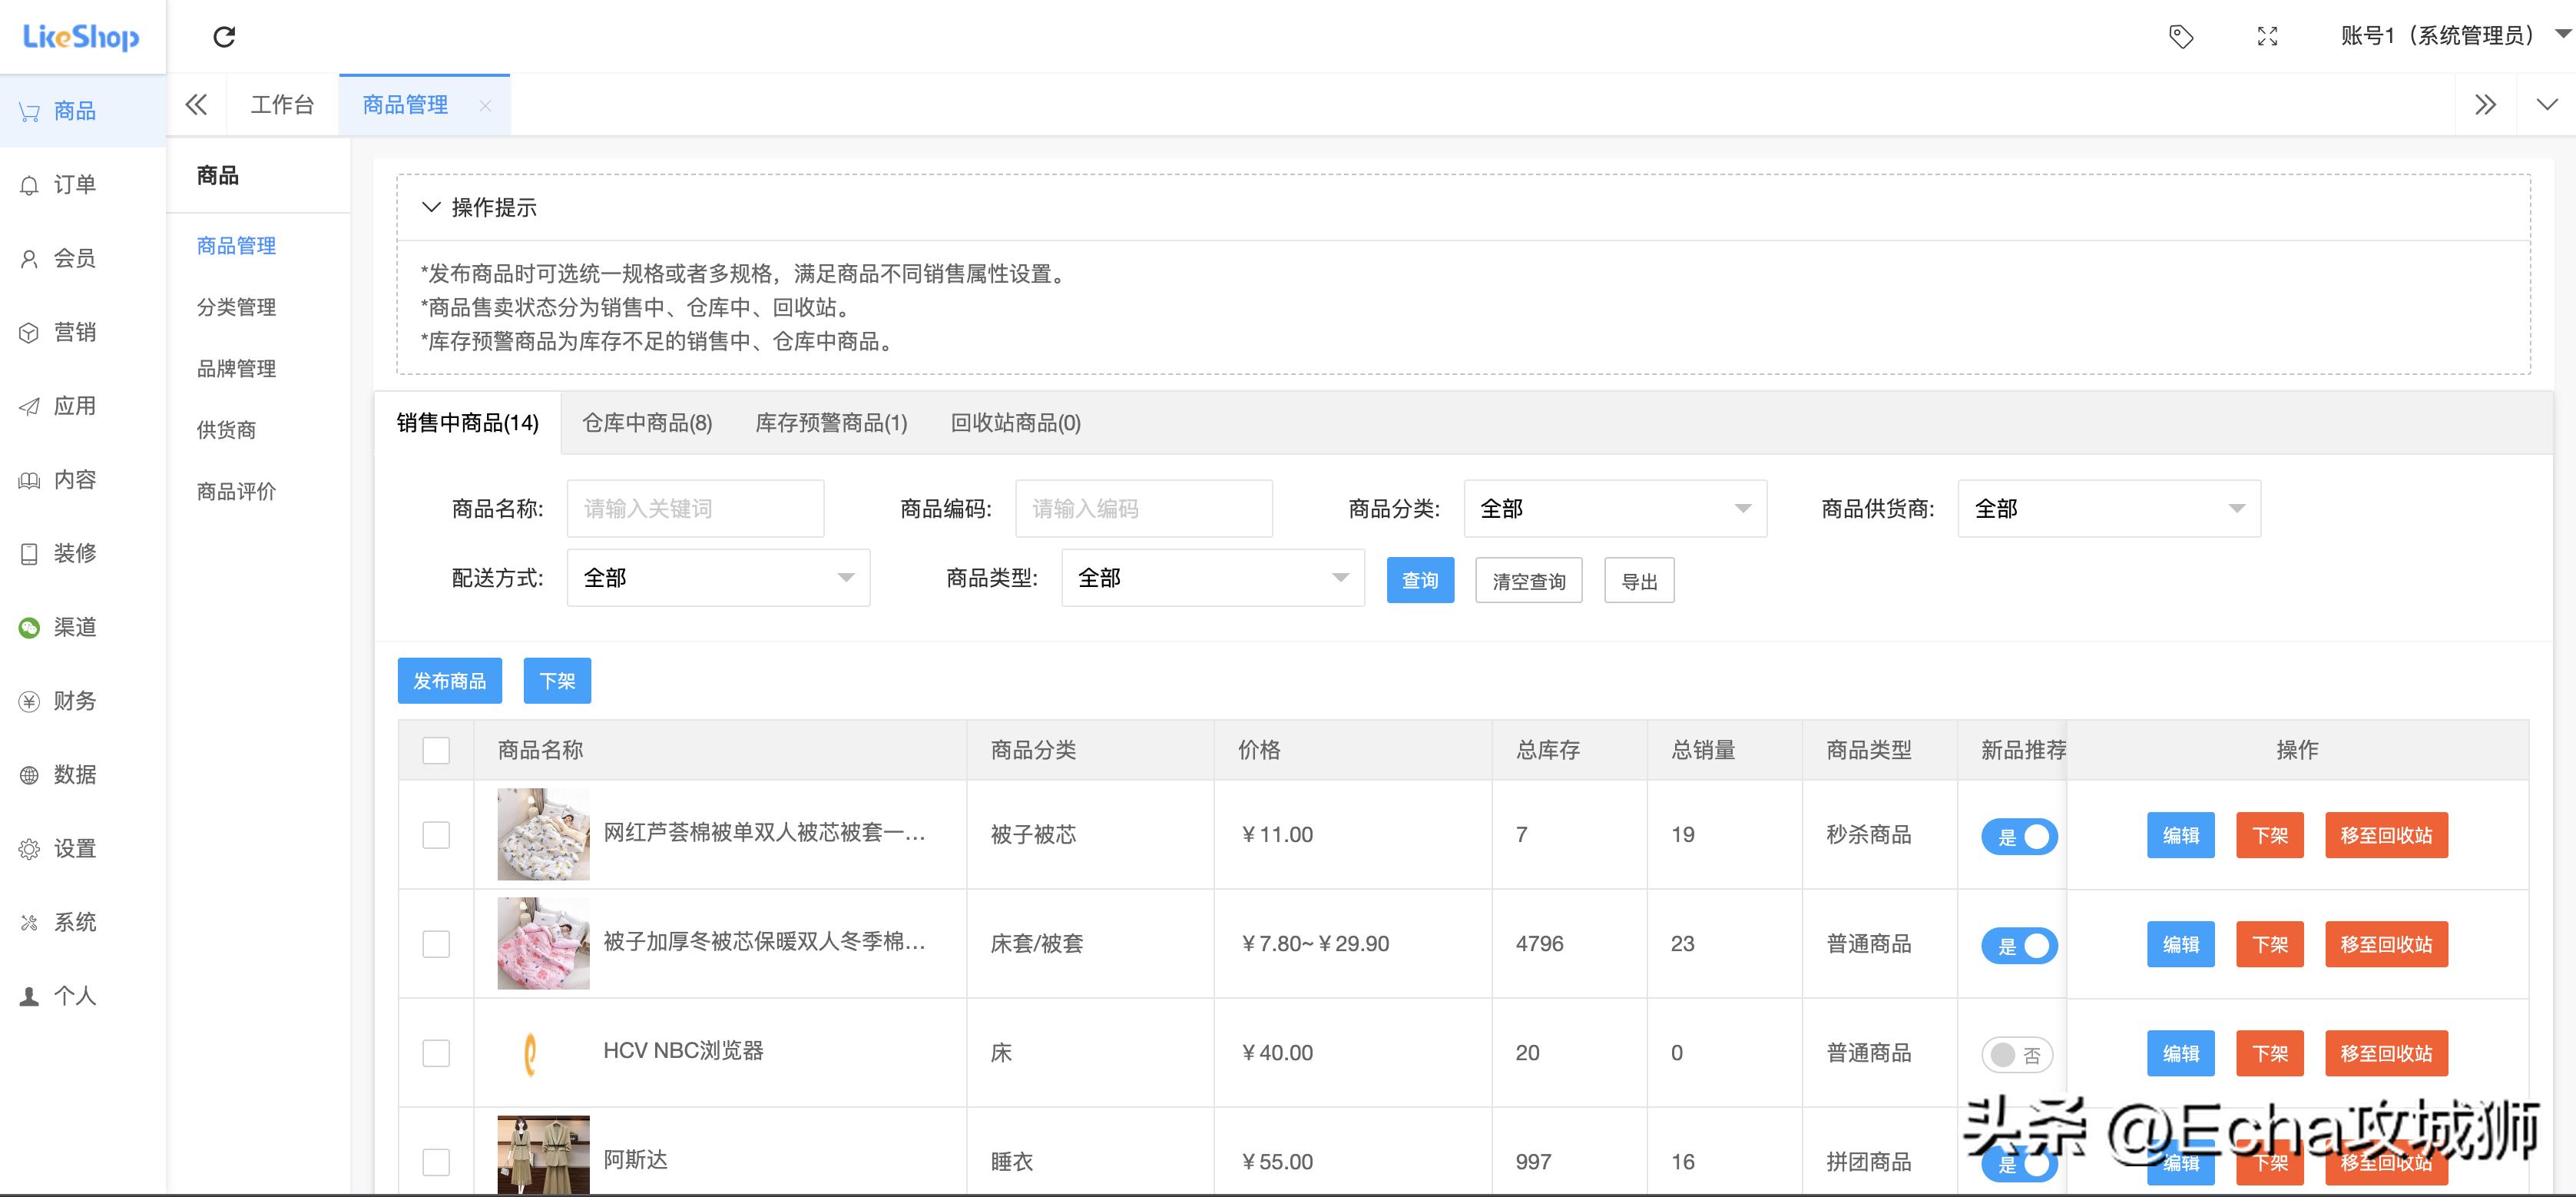Image resolution: width=2576 pixels, height=1197 pixels.
Task: Collapse the 操作提示 panel
Action: 430,207
